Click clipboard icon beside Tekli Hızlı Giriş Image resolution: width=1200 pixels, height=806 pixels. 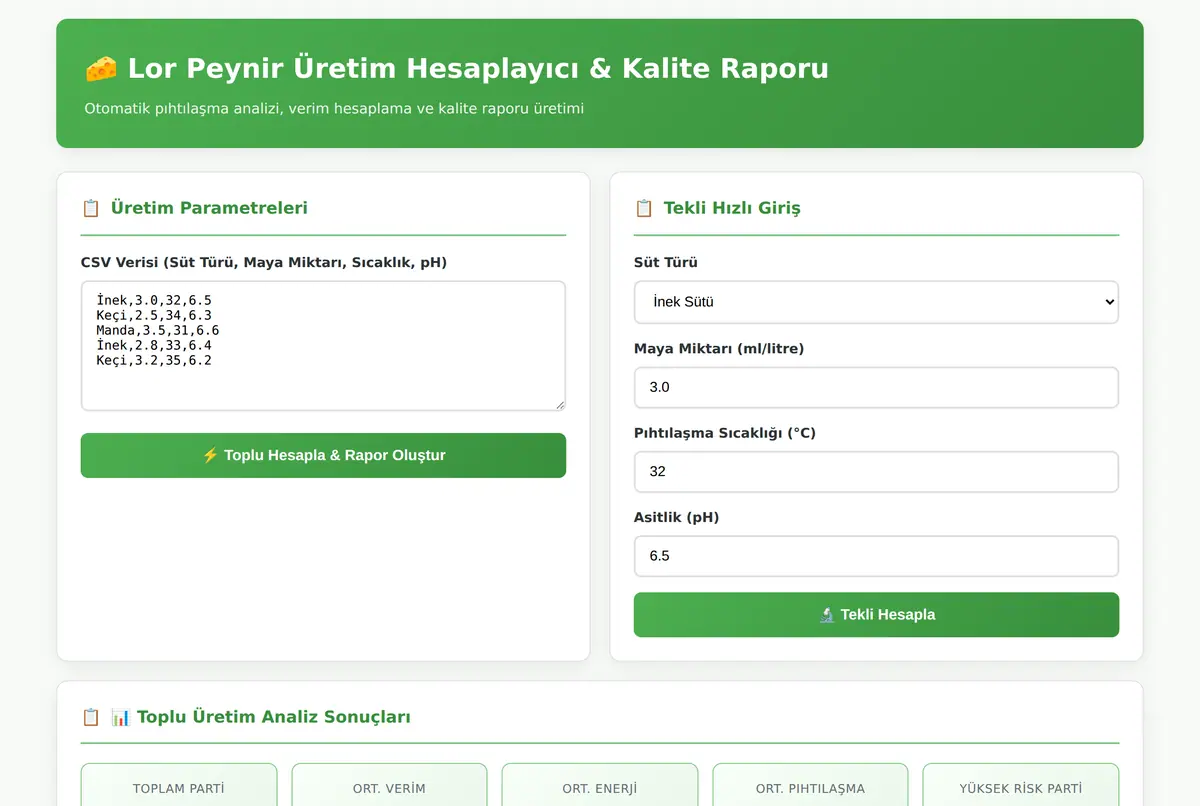pyautogui.click(x=644, y=208)
